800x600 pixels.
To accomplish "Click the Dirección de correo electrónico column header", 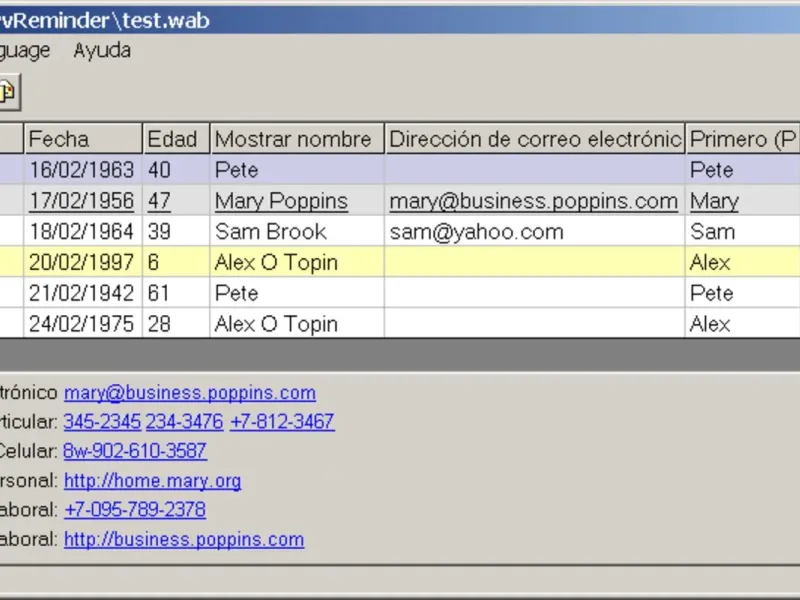I will [x=534, y=139].
